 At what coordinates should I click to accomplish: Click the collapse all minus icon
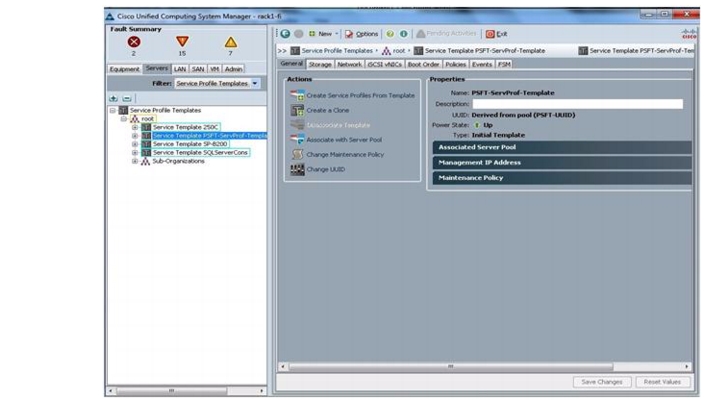pos(127,98)
